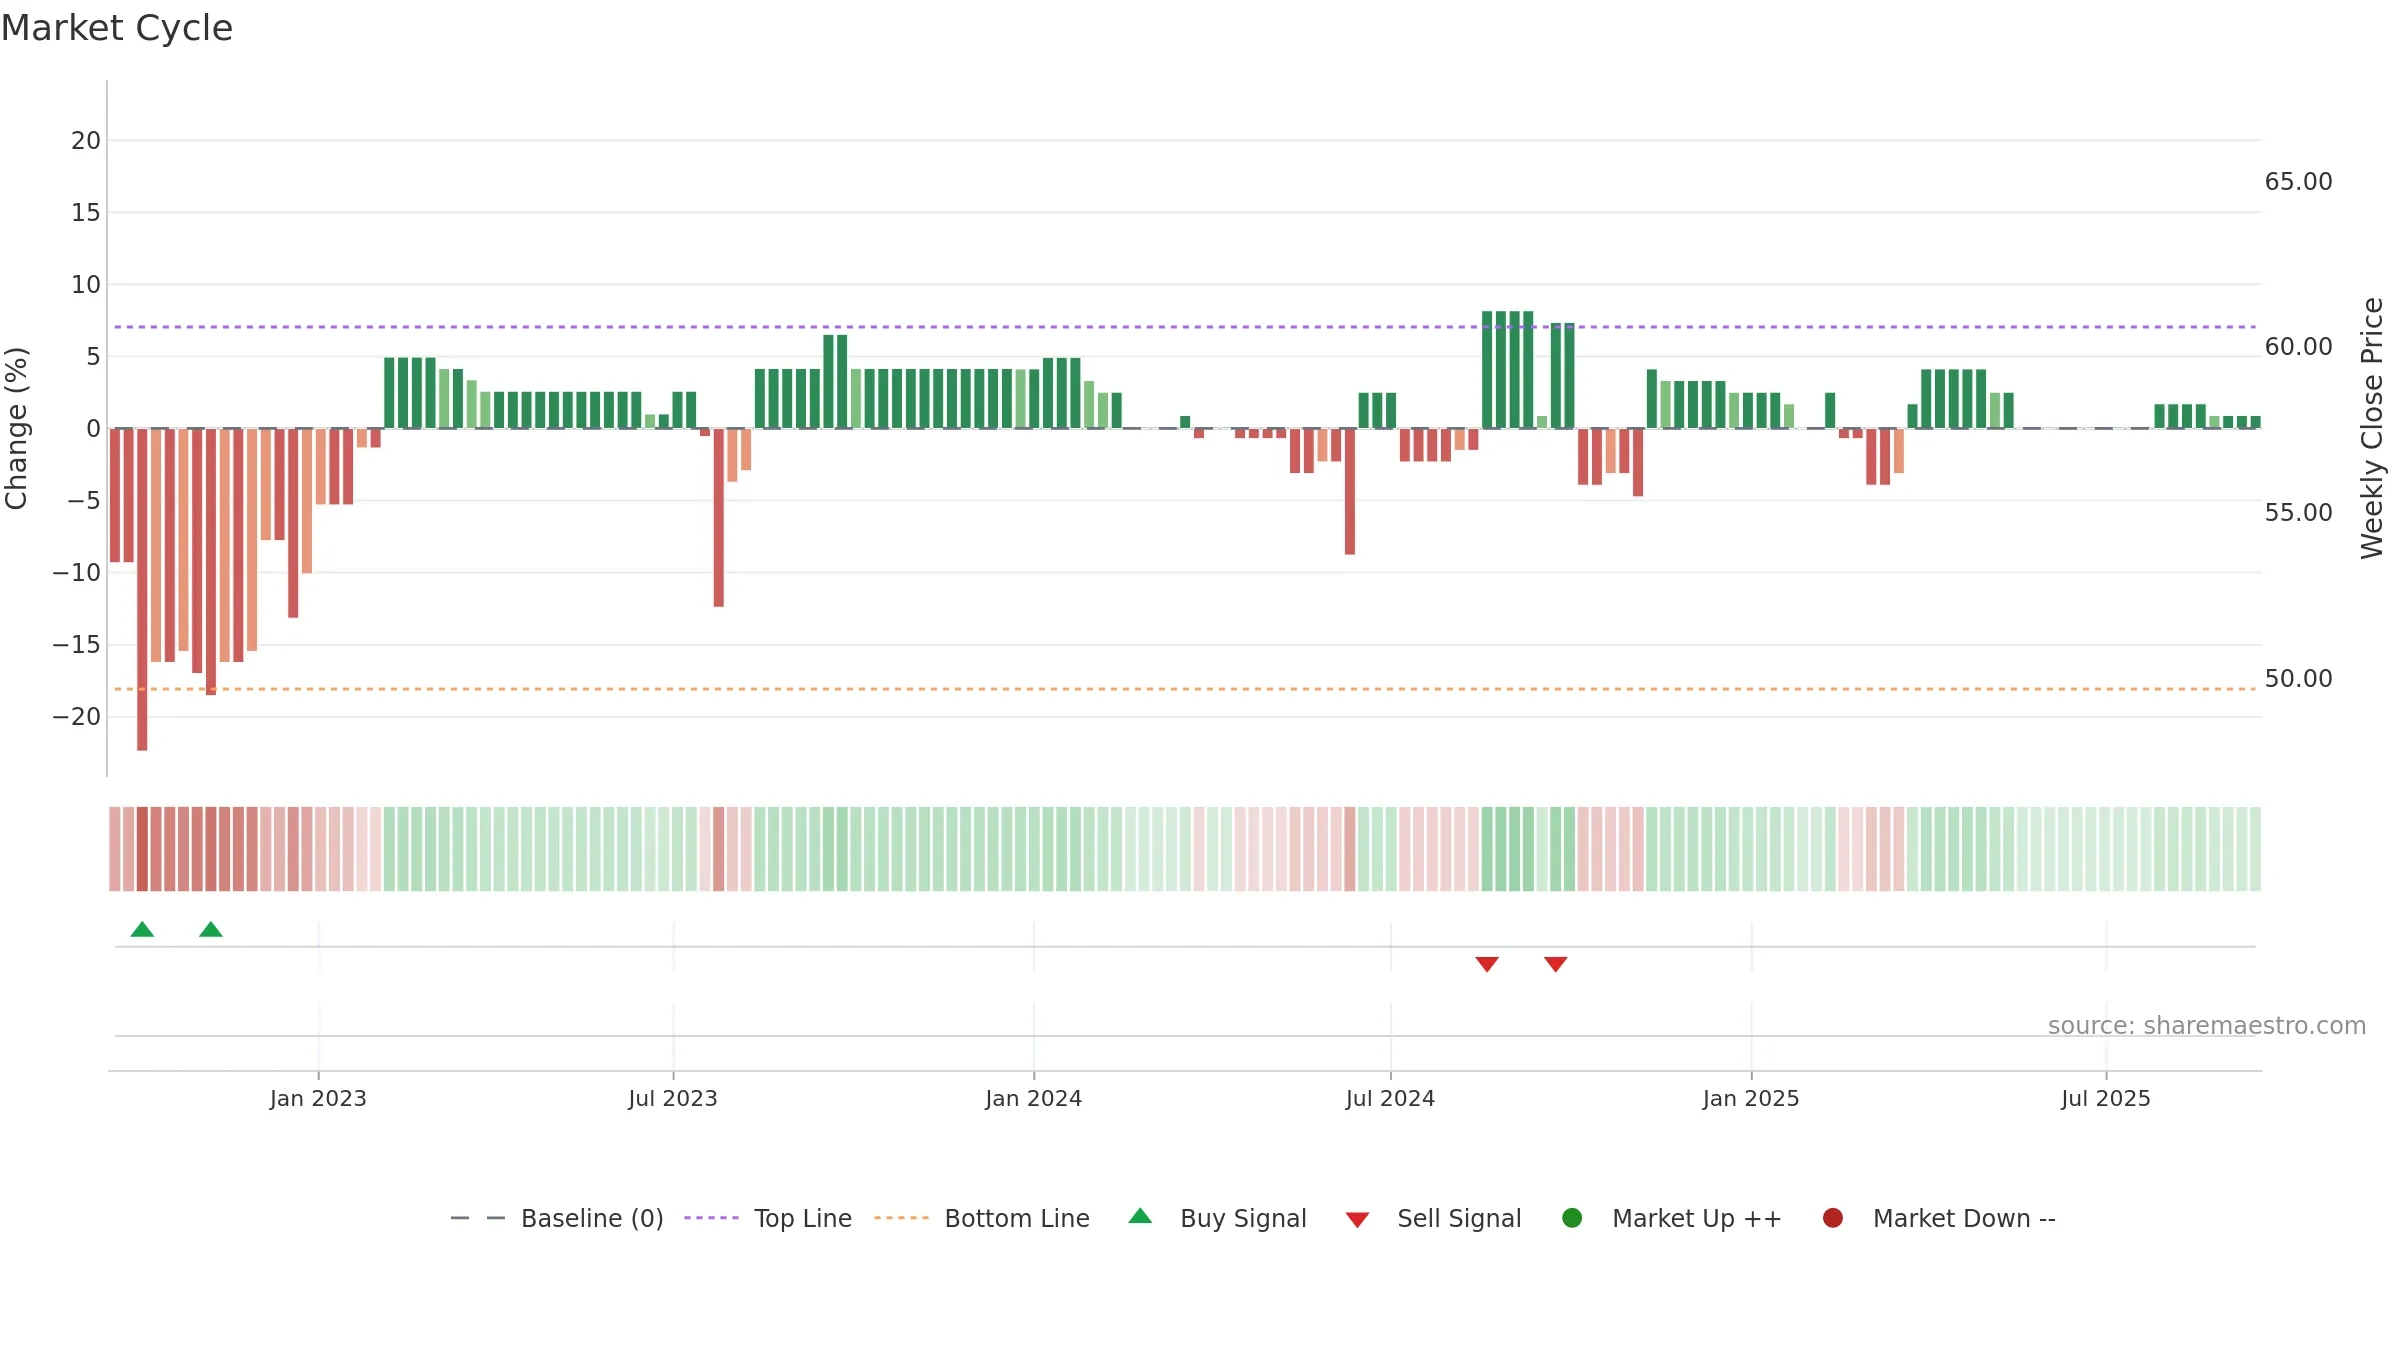Click the −20 tick on Change axis

(77, 717)
